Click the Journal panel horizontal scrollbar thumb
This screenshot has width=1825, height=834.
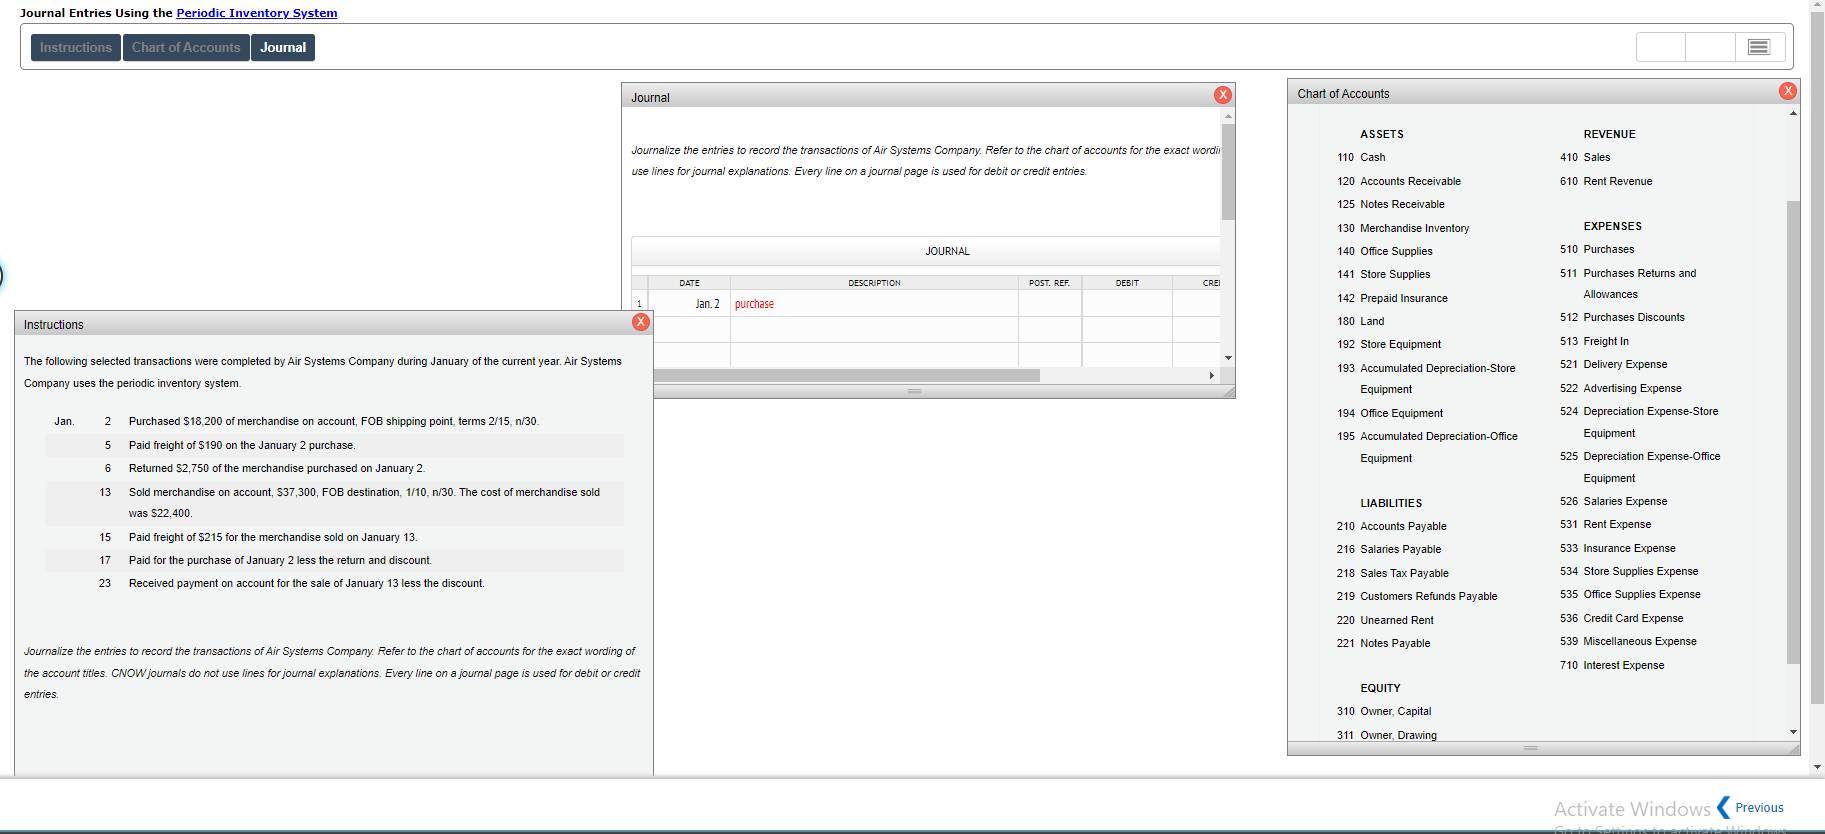[846, 376]
